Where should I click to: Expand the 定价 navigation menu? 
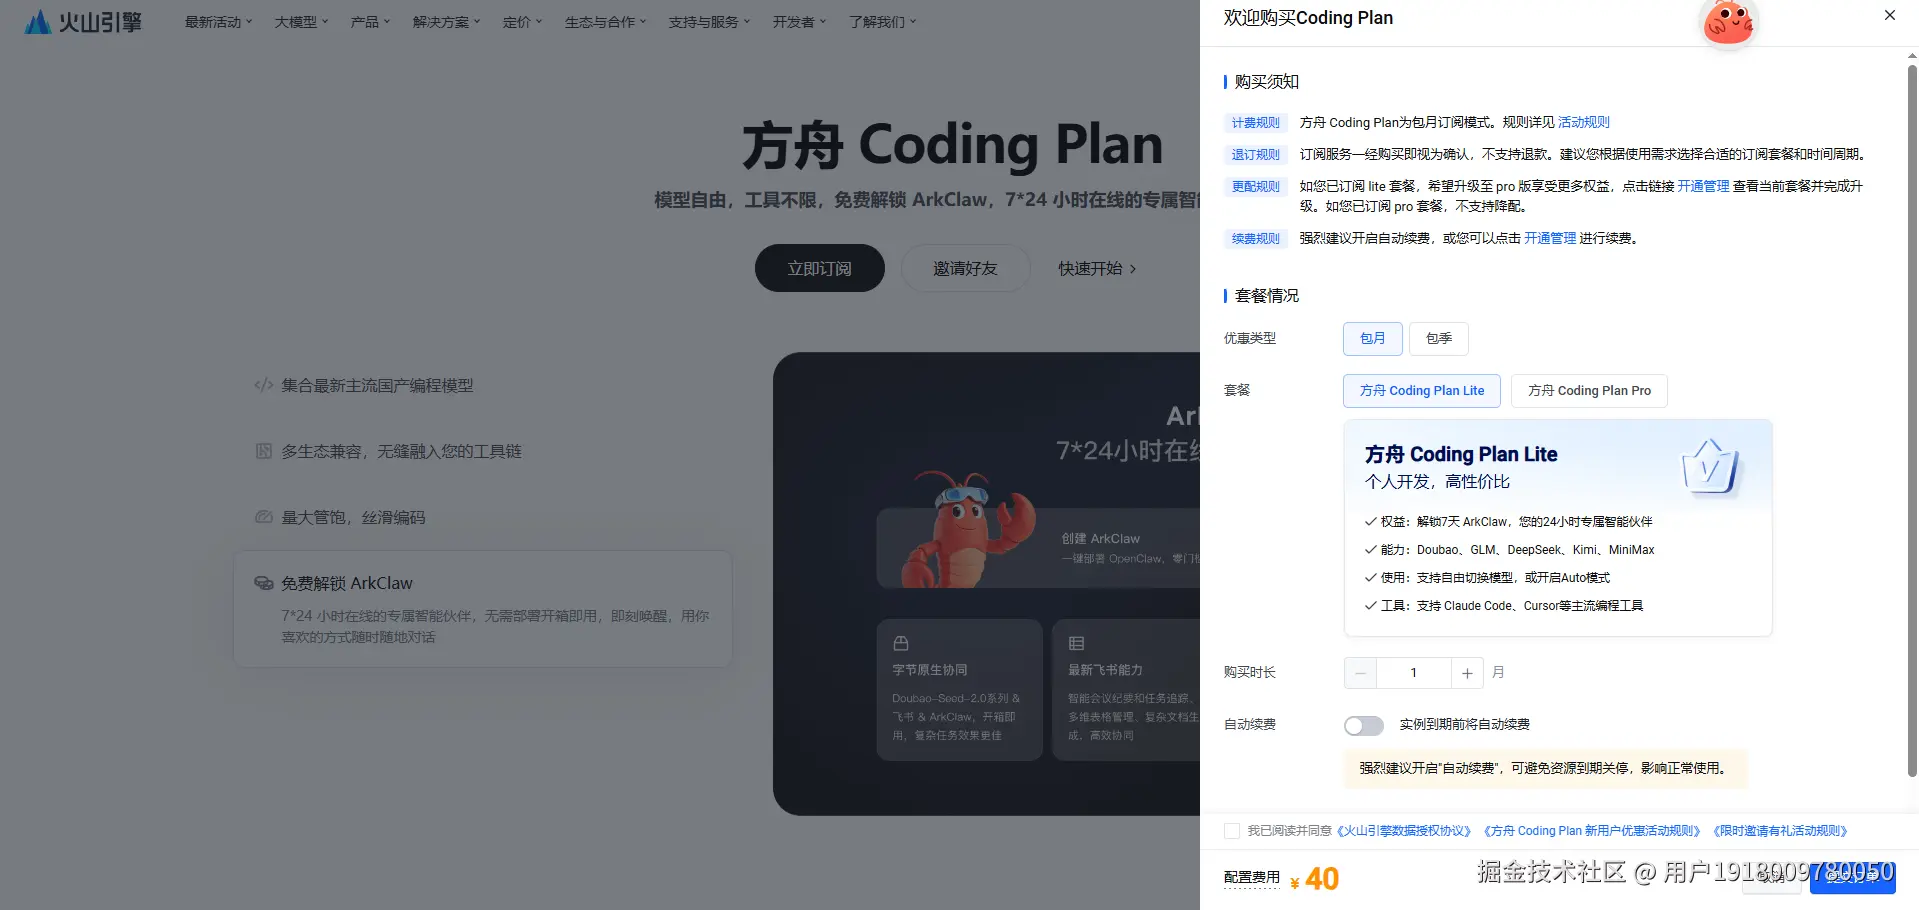coord(522,22)
